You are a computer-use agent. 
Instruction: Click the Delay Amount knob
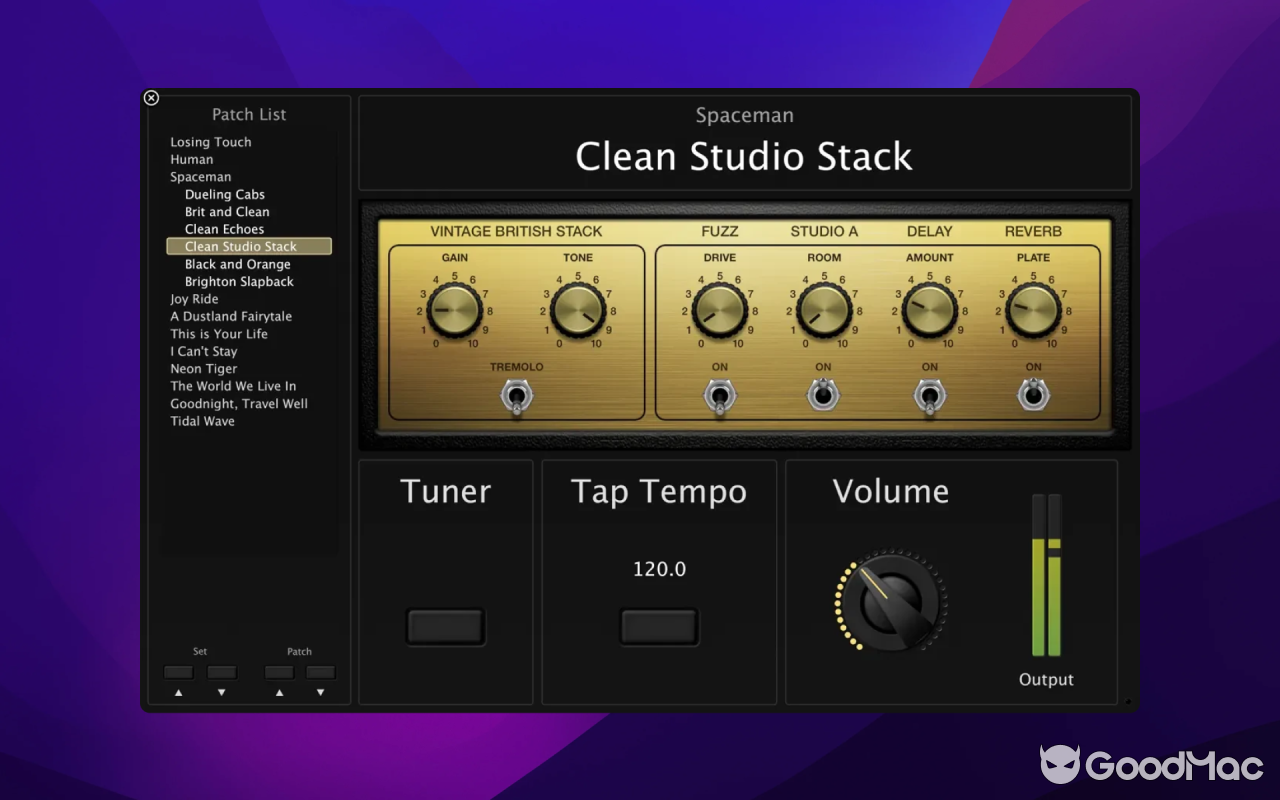(930, 310)
